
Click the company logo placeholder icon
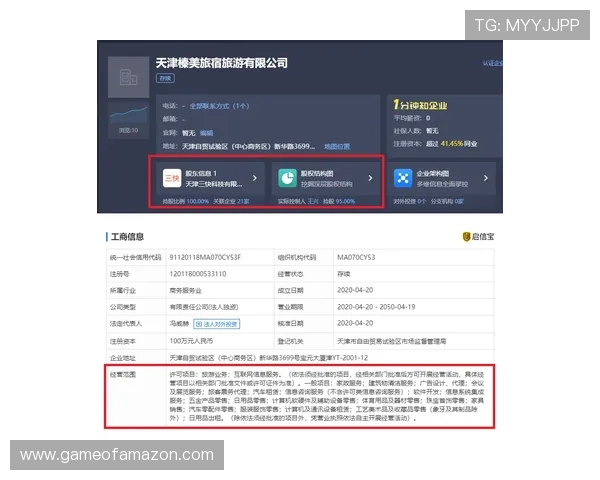(128, 77)
